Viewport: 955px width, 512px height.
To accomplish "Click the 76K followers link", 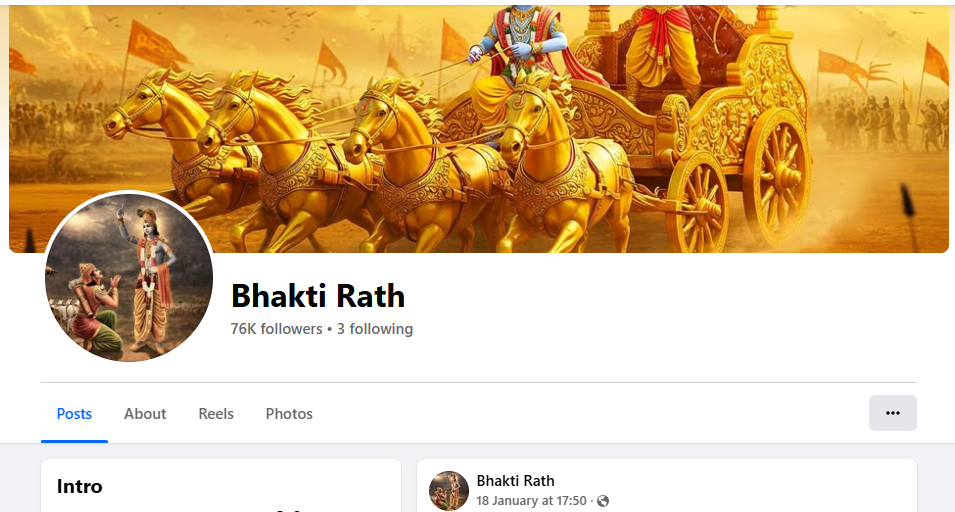I will click(277, 329).
